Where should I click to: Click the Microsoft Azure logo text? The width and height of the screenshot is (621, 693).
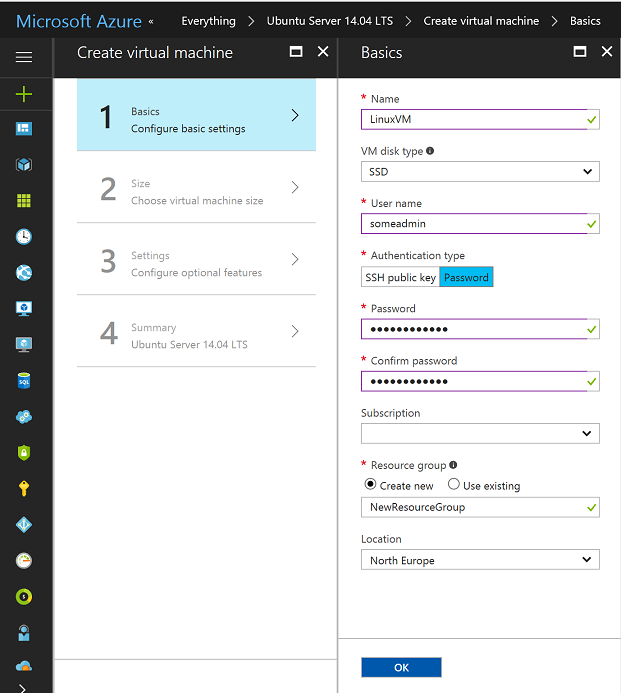click(x=79, y=21)
